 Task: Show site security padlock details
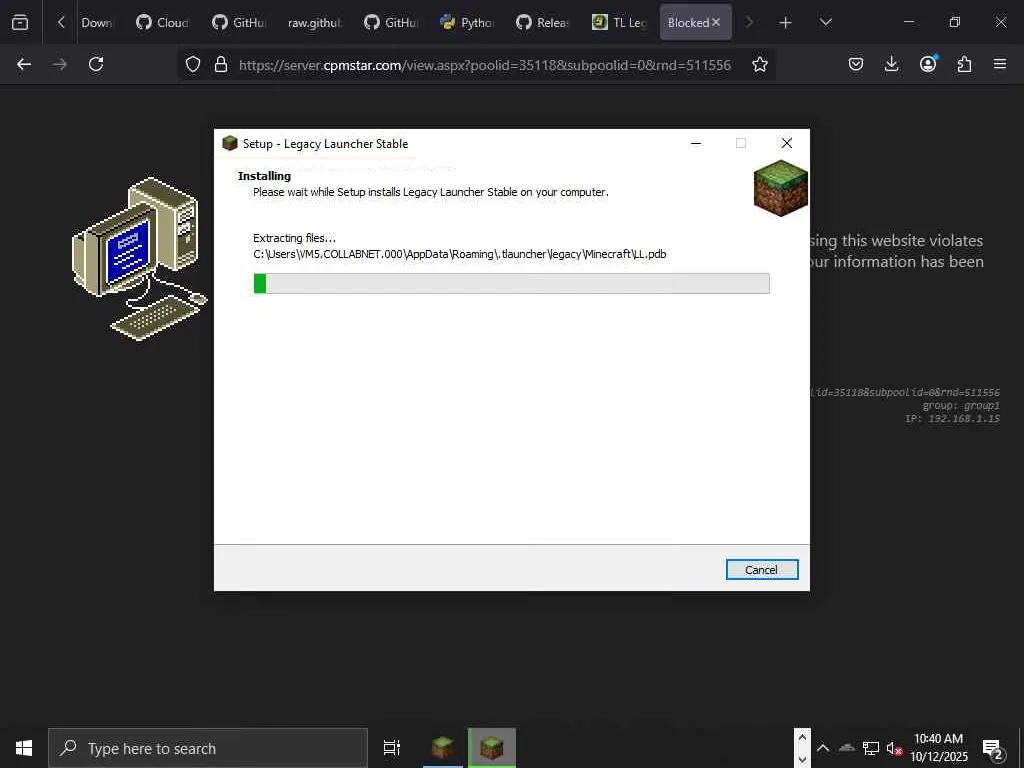pyautogui.click(x=221, y=64)
